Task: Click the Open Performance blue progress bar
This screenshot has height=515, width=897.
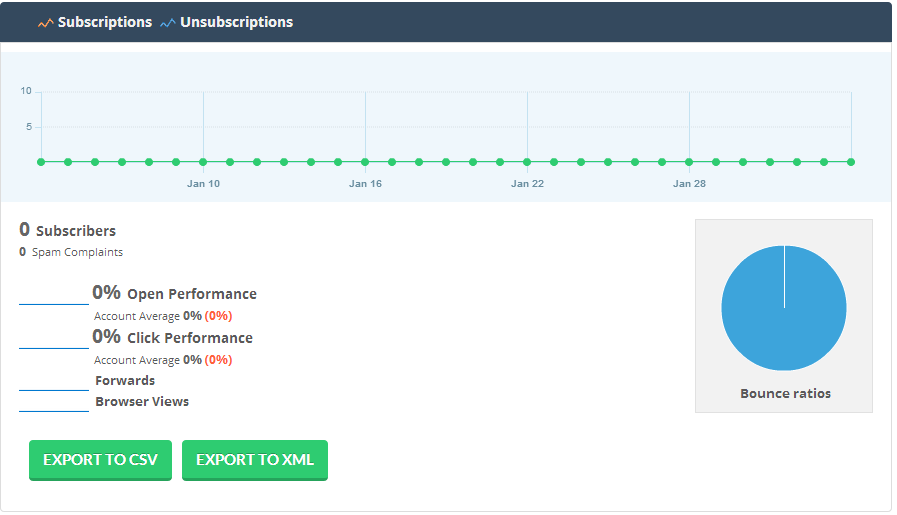Action: pos(54,304)
